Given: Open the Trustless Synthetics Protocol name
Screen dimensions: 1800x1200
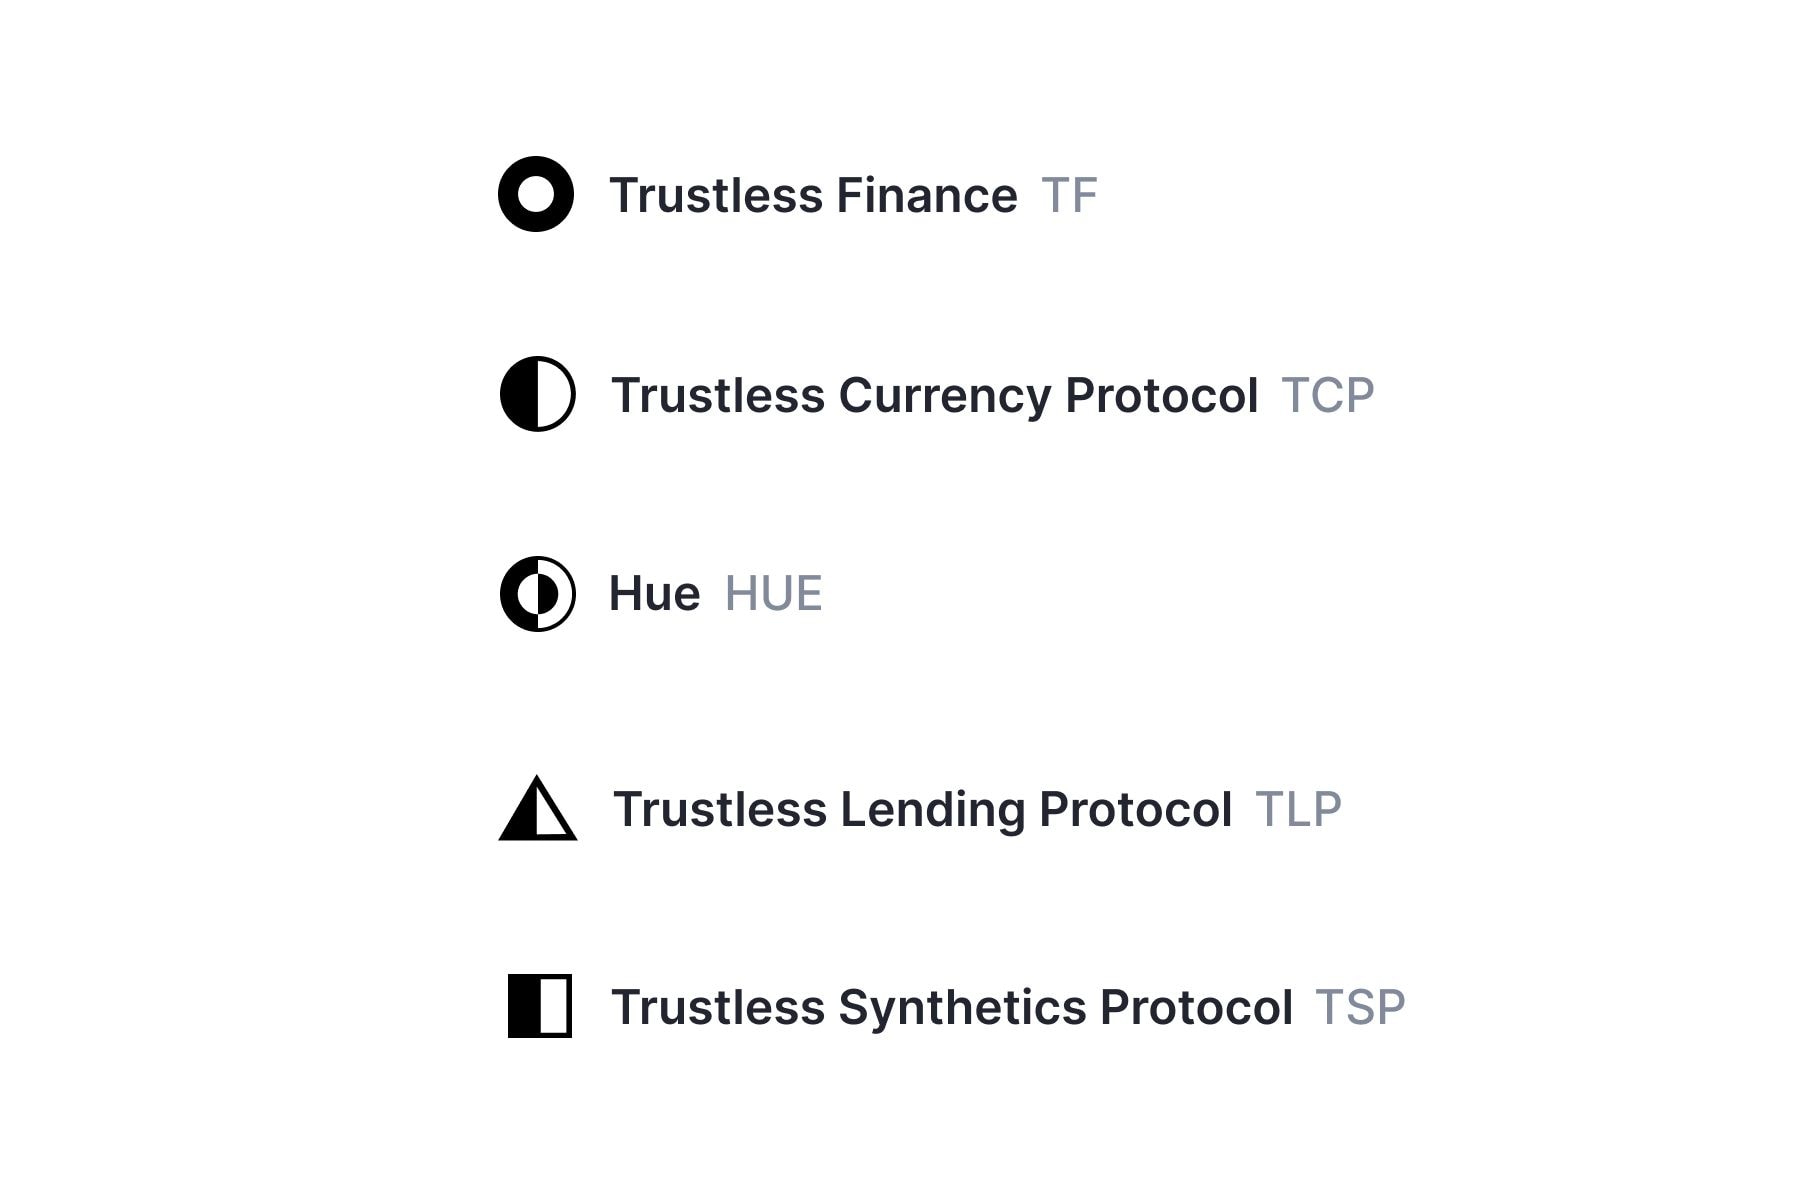Looking at the screenshot, I should (x=952, y=1007).
